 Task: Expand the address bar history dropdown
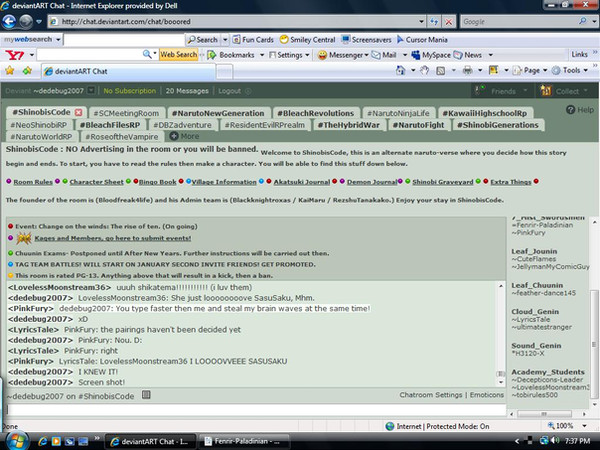pos(421,22)
